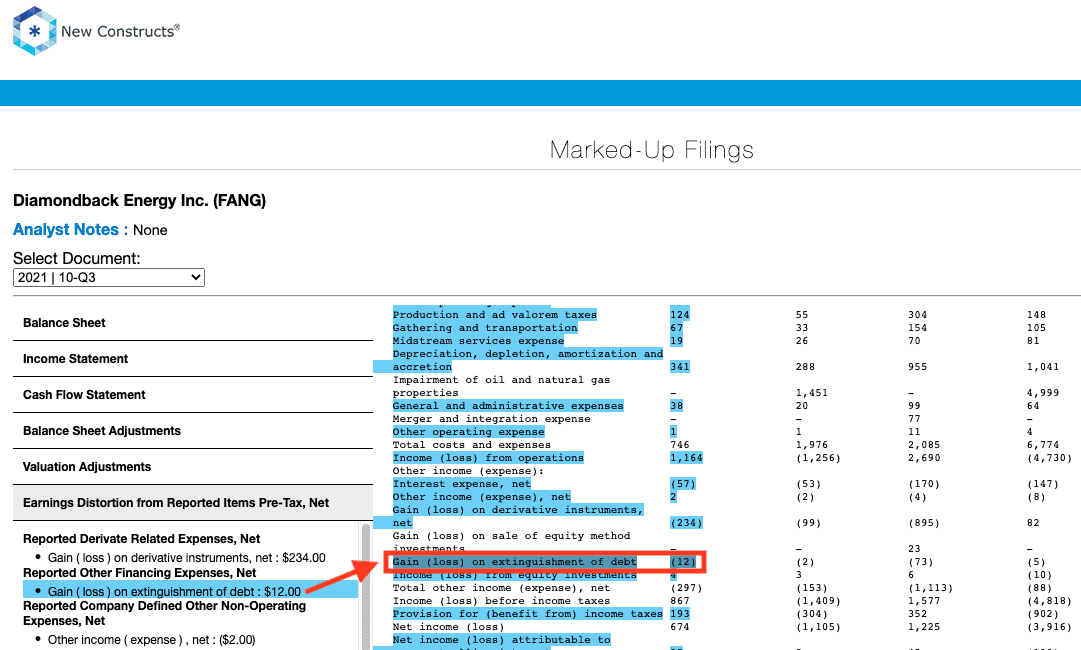Click highlighted value '193' in filing
Screen dimensions: 1081x650
pyautogui.click(x=680, y=614)
